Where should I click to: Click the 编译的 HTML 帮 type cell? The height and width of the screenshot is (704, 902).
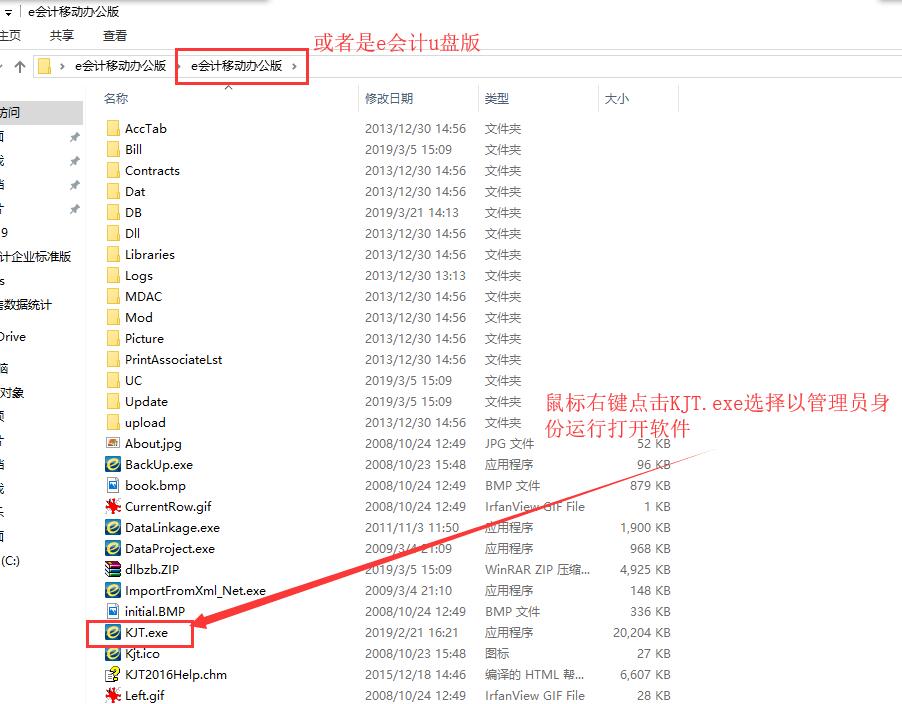[534, 675]
